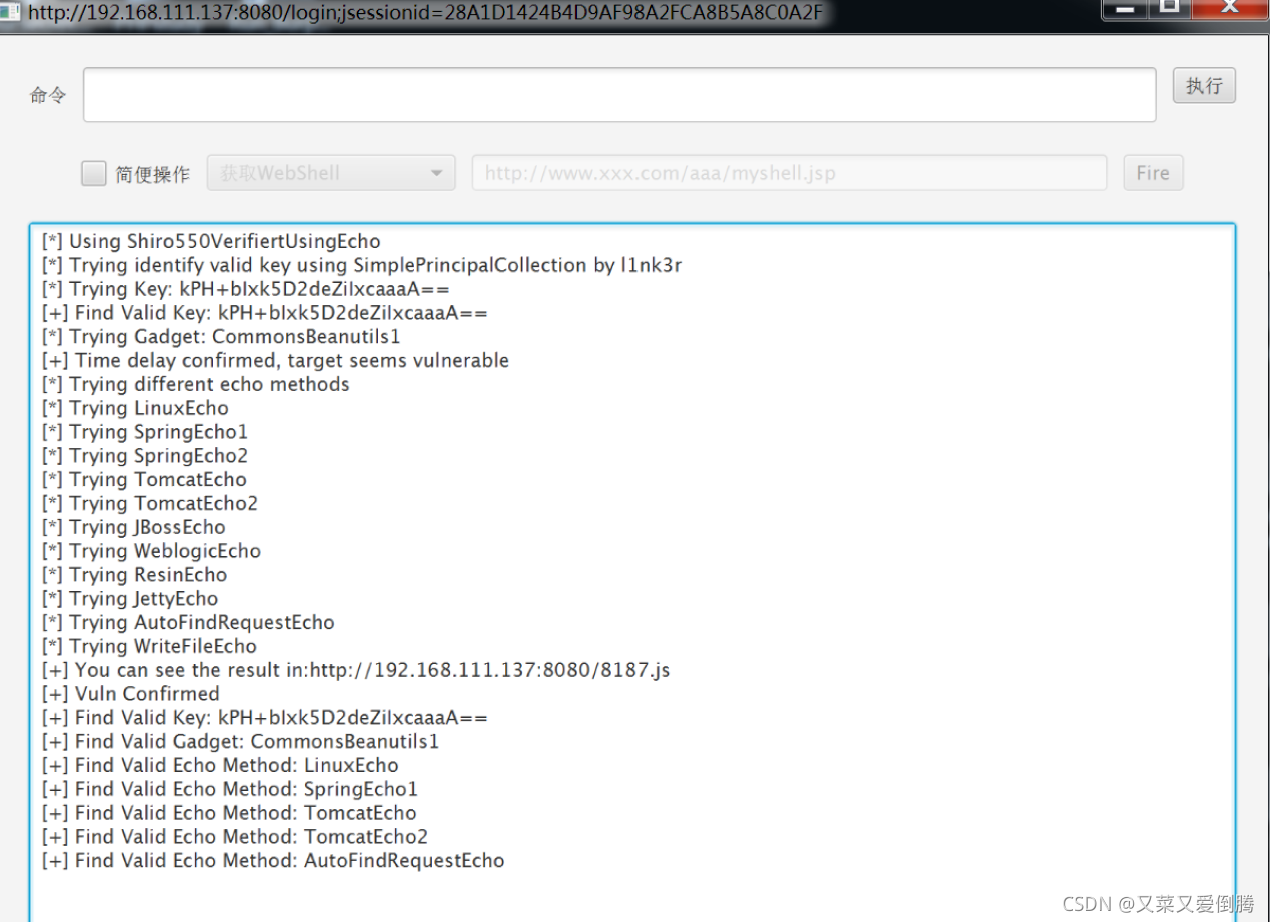Click the 命令 label
The height and width of the screenshot is (922, 1270).
[48, 95]
